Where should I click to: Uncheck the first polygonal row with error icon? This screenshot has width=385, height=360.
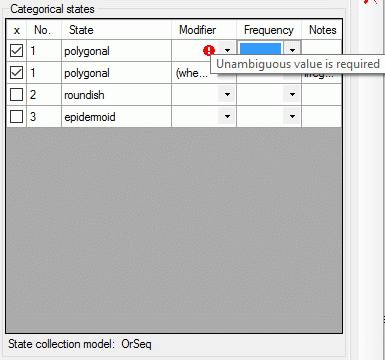[16, 51]
